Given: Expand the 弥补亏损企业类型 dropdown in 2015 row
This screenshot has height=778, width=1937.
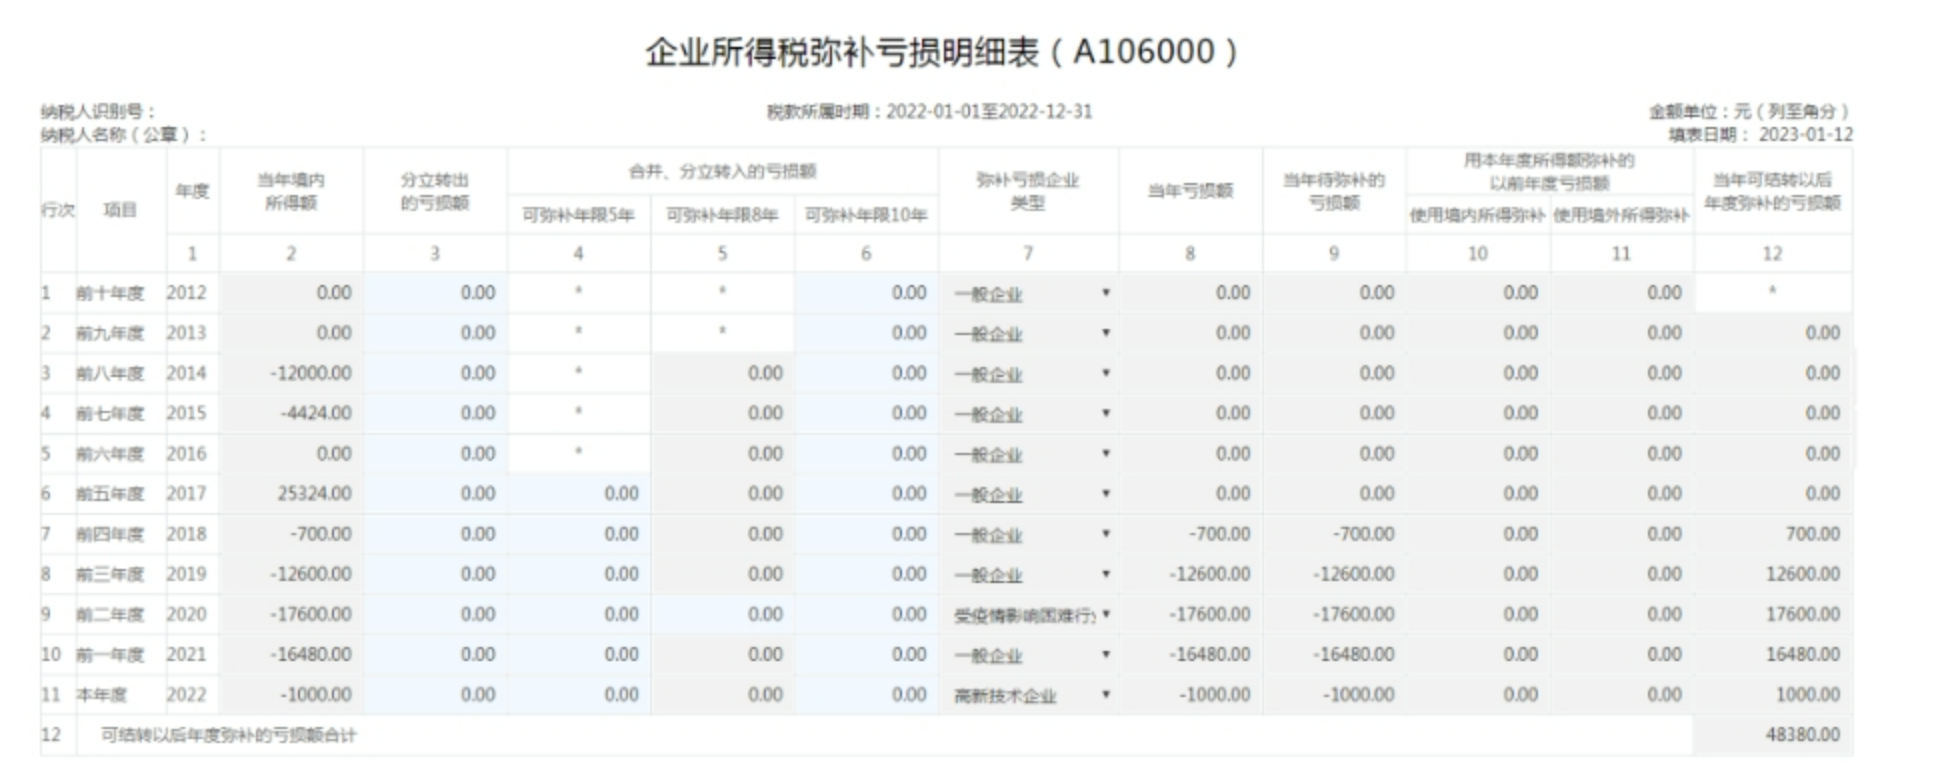Looking at the screenshot, I should 1030,413.
